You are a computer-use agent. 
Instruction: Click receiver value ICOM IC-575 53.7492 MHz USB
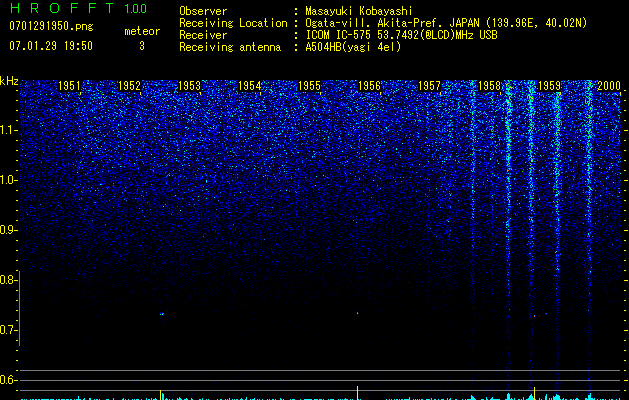[x=401, y=35]
